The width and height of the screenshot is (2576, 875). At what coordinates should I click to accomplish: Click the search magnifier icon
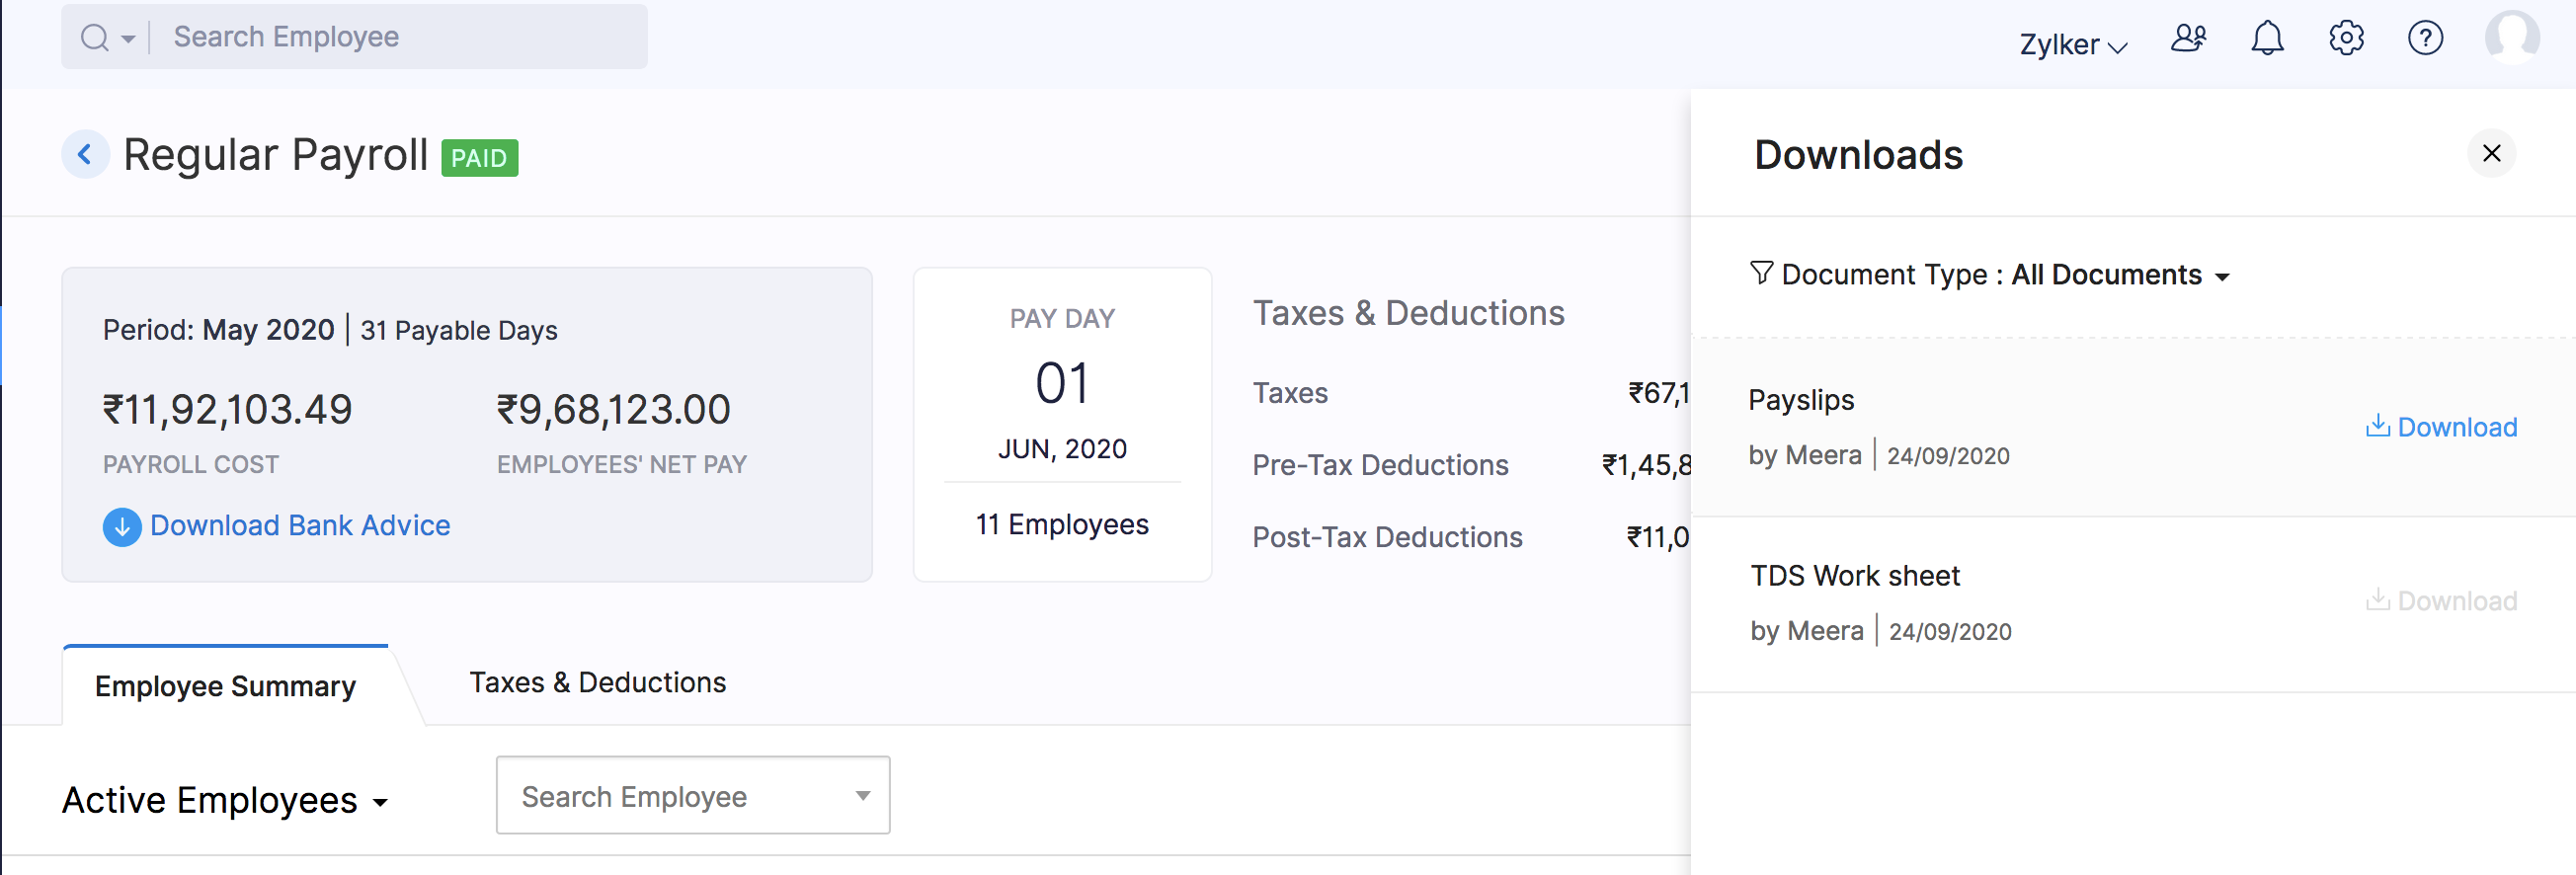(95, 38)
